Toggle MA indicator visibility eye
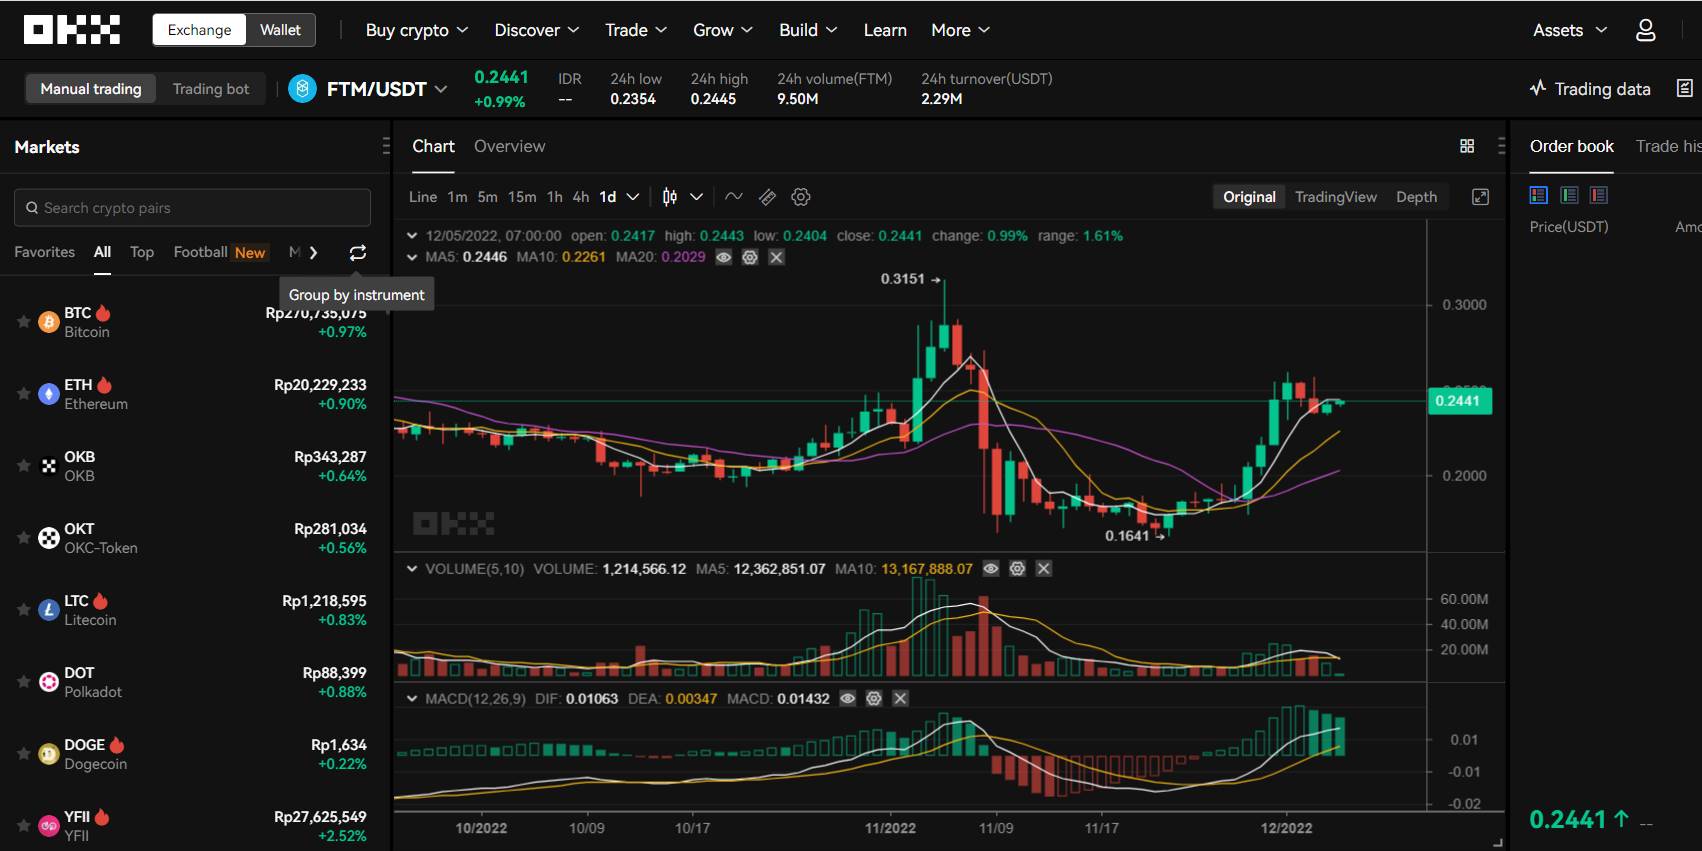Viewport: 1702px width, 851px height. tap(724, 257)
